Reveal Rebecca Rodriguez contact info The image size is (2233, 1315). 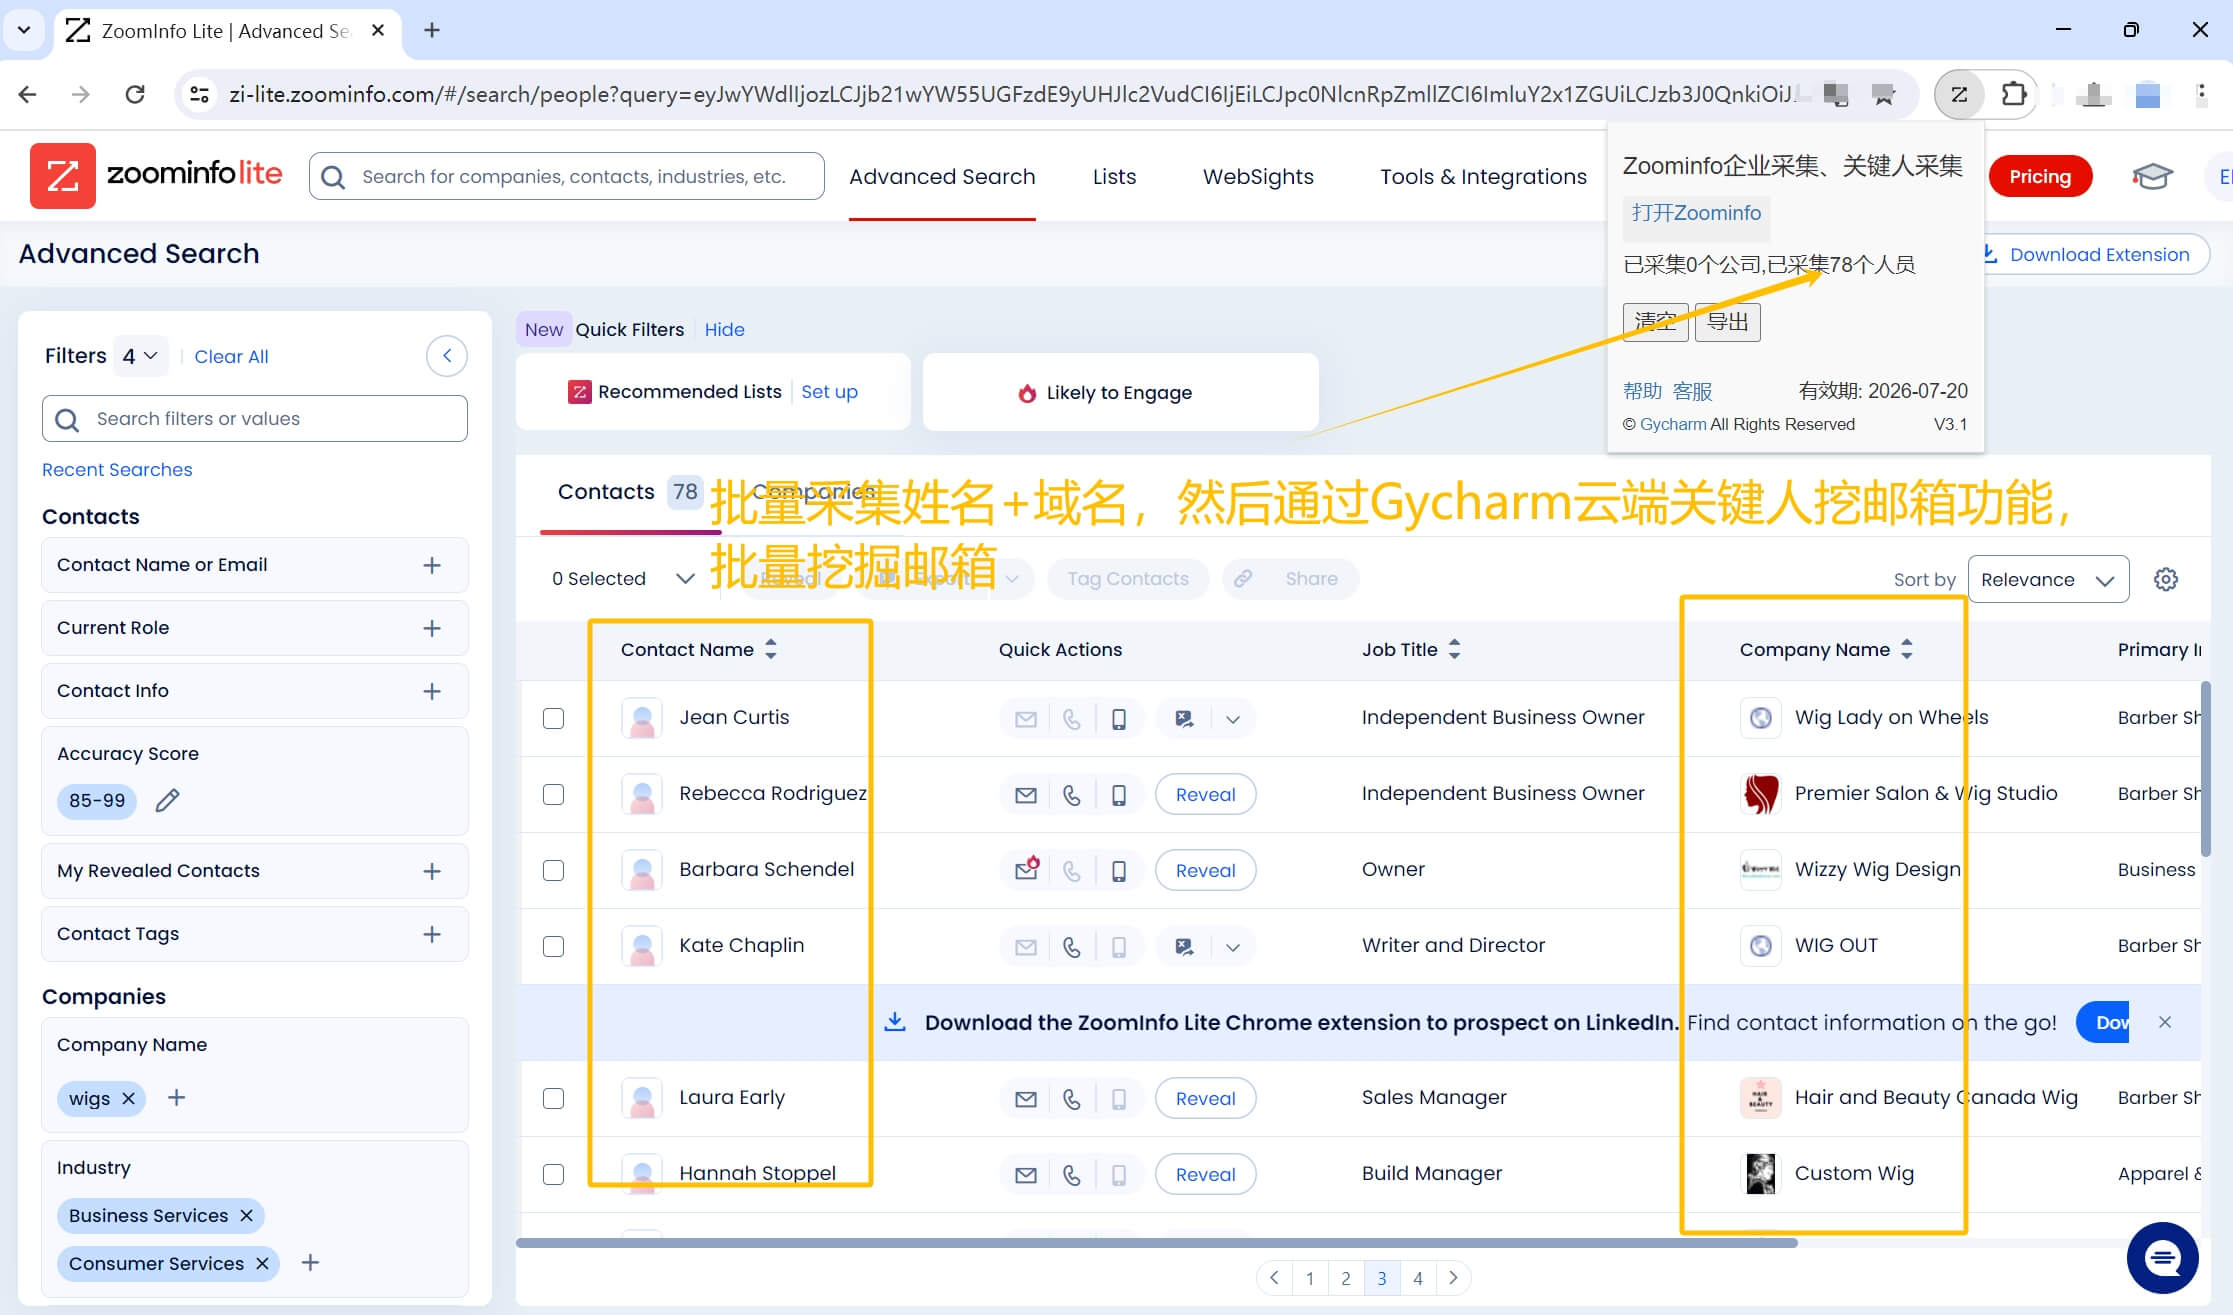pyautogui.click(x=1205, y=795)
